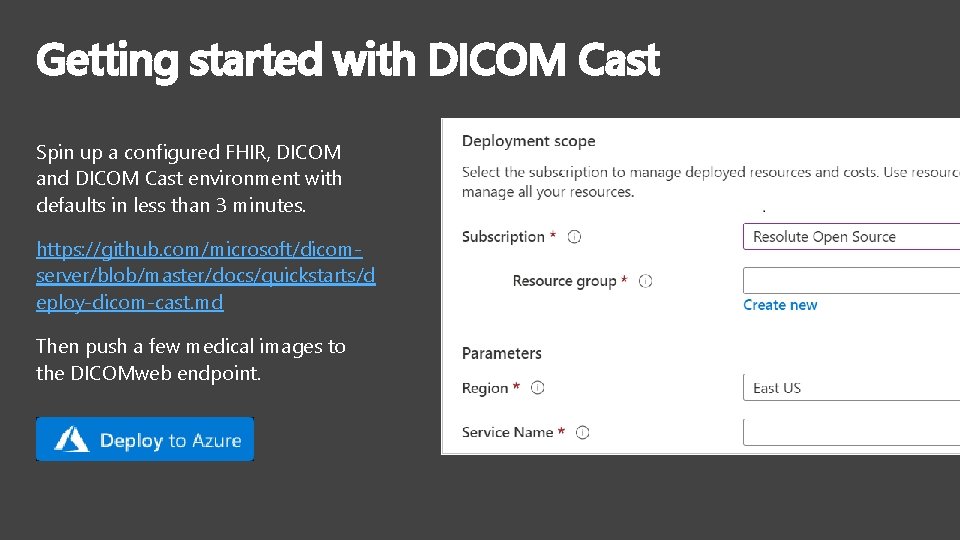Viewport: 960px width, 540px height.
Task: Click the deployment scope description text
Action: click(x=710, y=182)
